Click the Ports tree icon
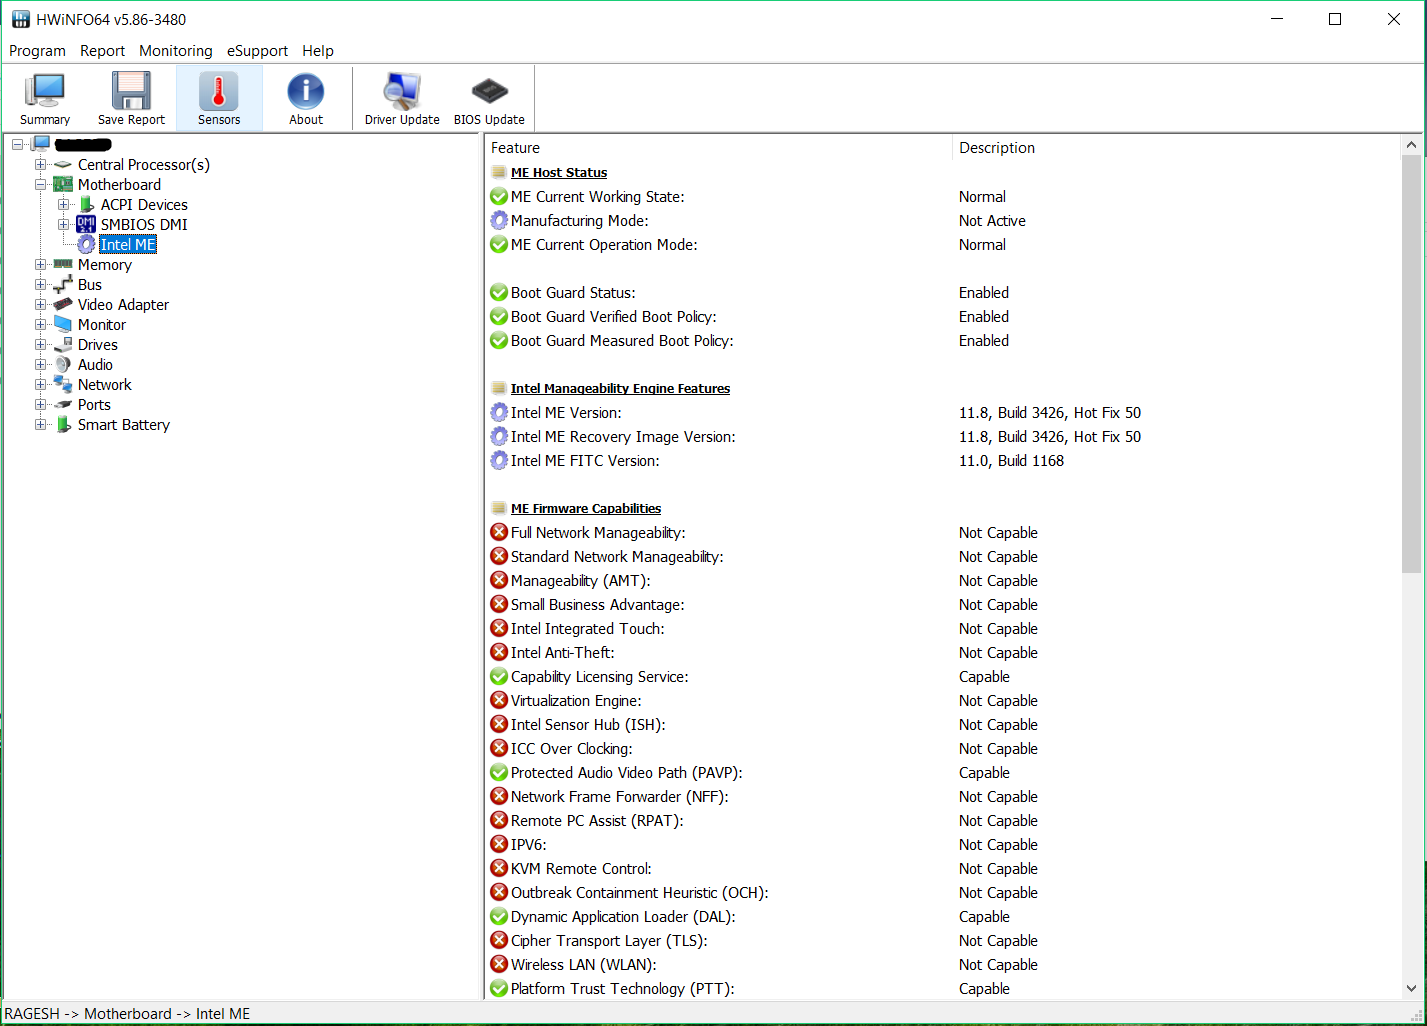The height and width of the screenshot is (1026, 1427). (63, 405)
